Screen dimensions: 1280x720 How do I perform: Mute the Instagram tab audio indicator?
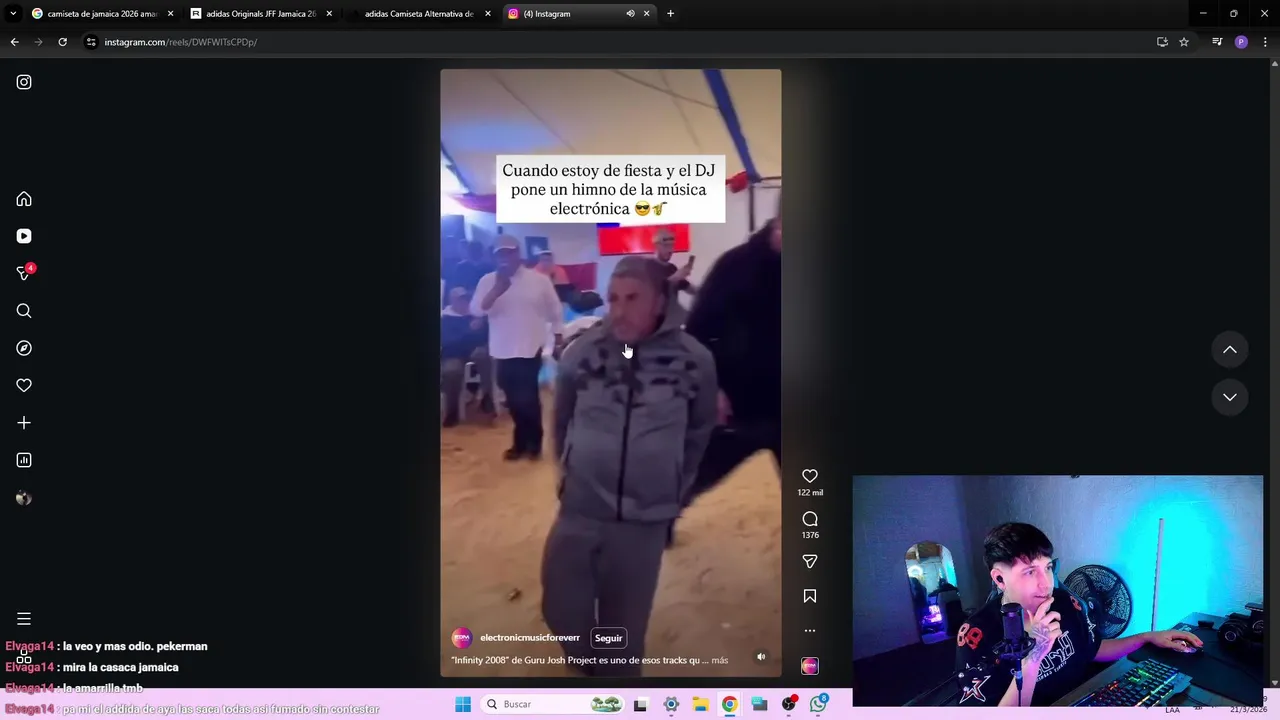pyautogui.click(x=630, y=14)
